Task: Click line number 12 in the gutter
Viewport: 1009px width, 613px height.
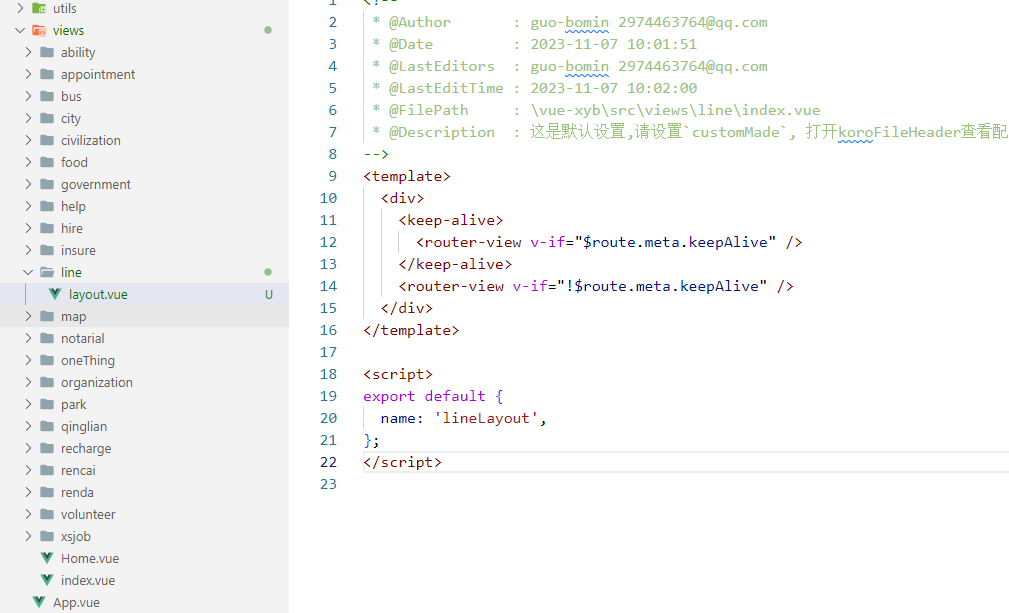Action: click(328, 242)
